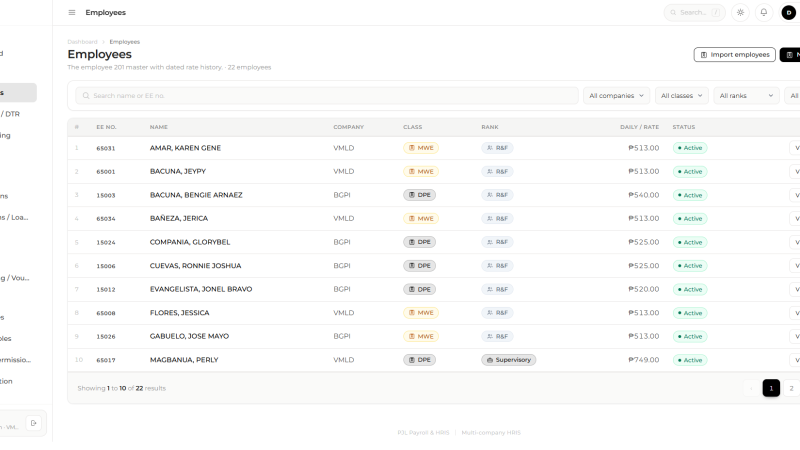The image size is (800, 450).
Task: Click the top bar Search field
Action: tap(694, 12)
